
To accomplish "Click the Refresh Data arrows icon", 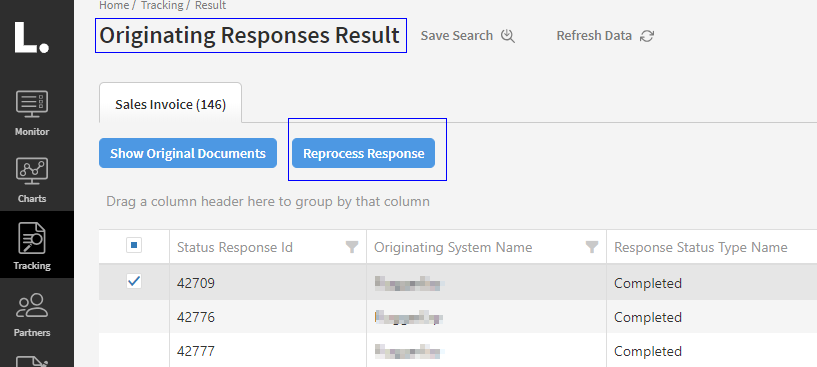I will 647,36.
